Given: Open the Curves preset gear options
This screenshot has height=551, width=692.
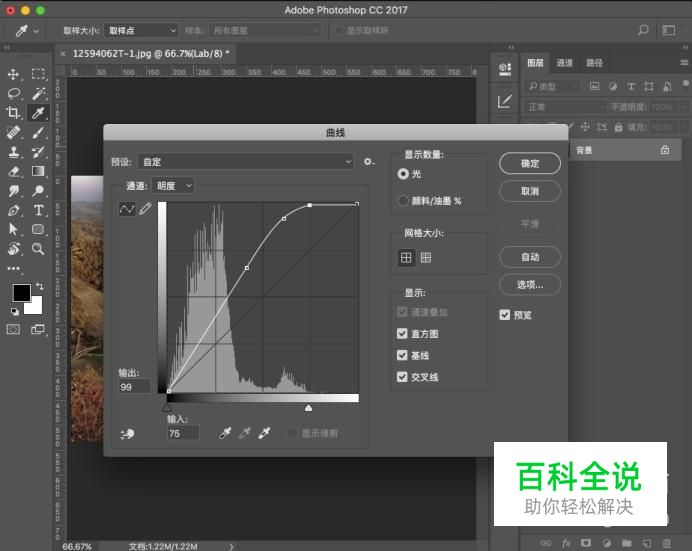Looking at the screenshot, I should 369,161.
